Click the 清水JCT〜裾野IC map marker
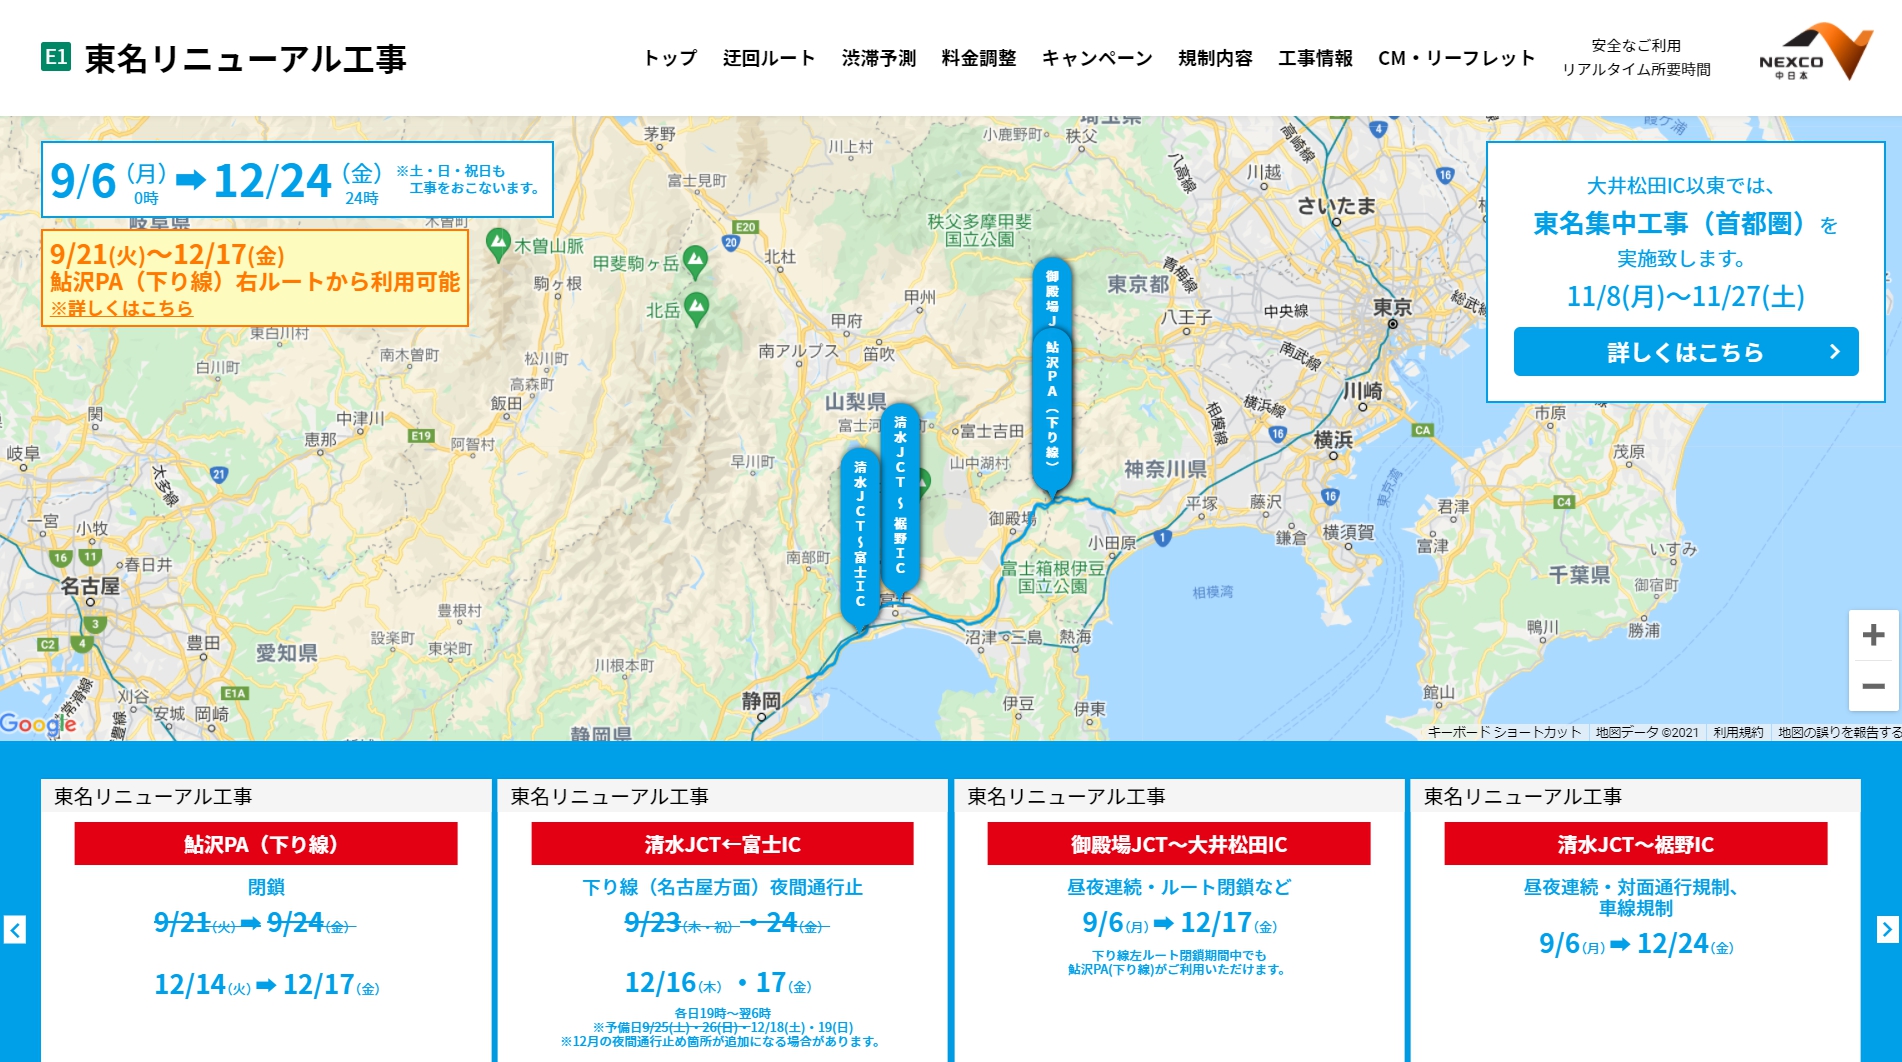The height and width of the screenshot is (1062, 1902). tap(900, 497)
